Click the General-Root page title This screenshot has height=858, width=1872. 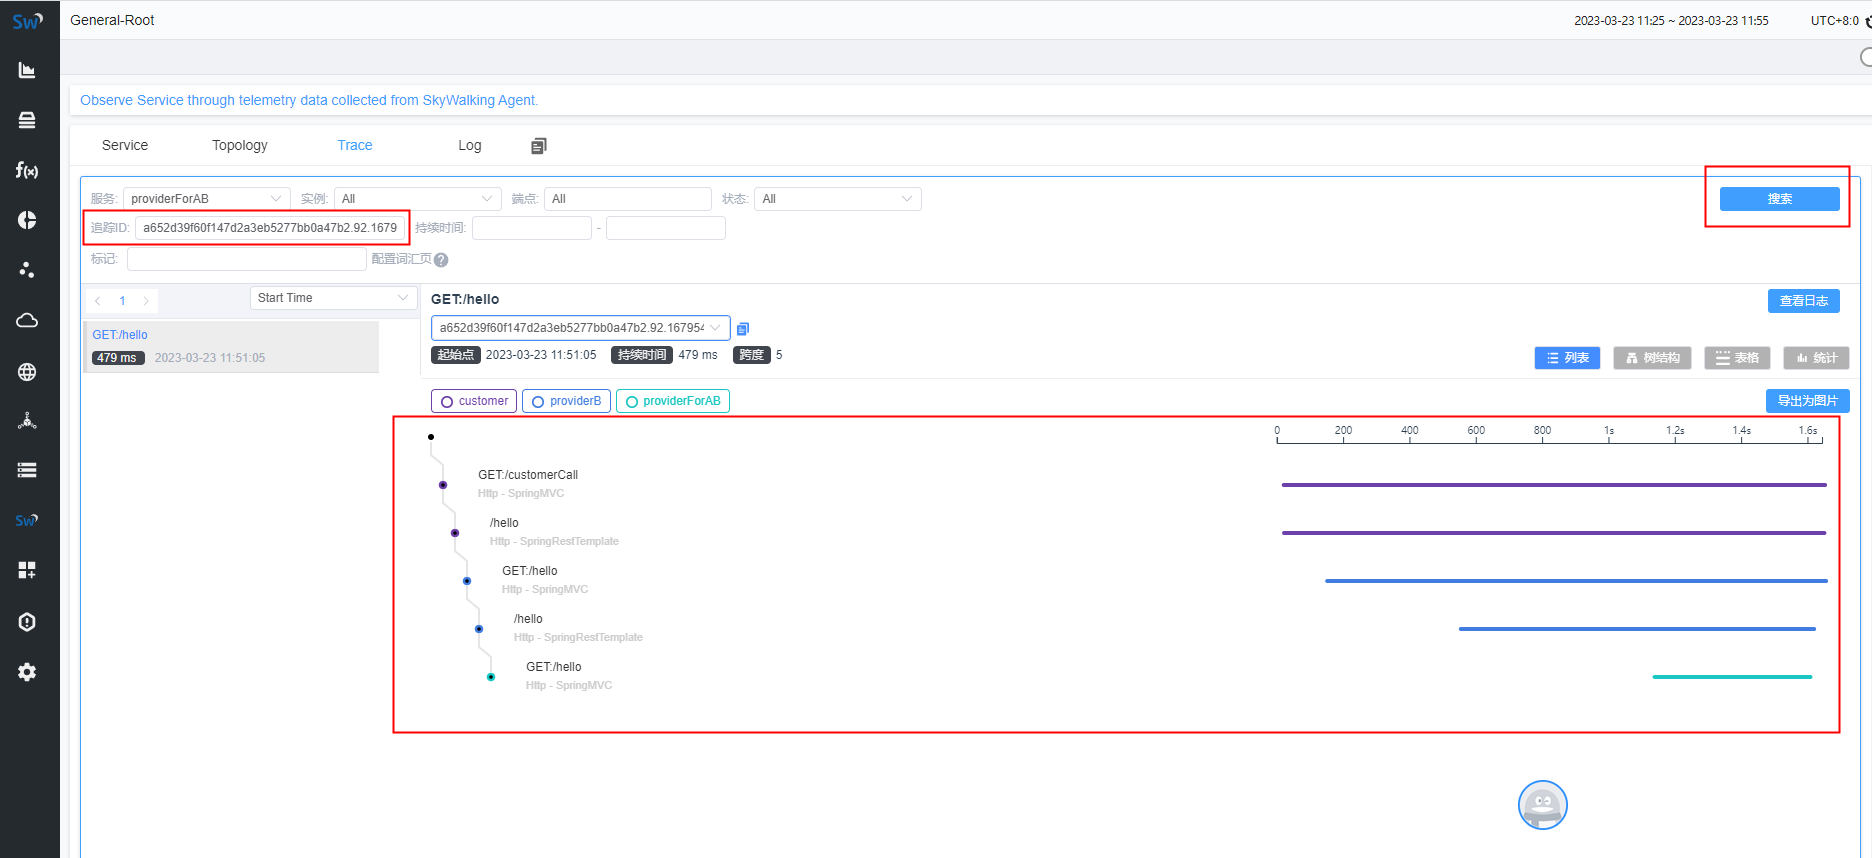112,20
